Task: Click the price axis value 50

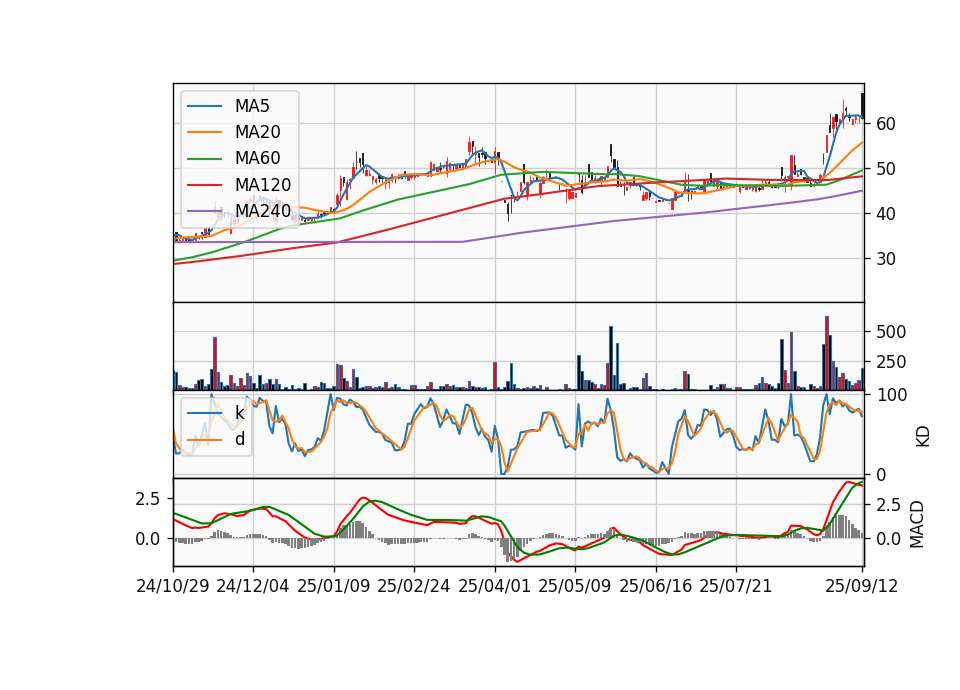Action: [x=886, y=169]
